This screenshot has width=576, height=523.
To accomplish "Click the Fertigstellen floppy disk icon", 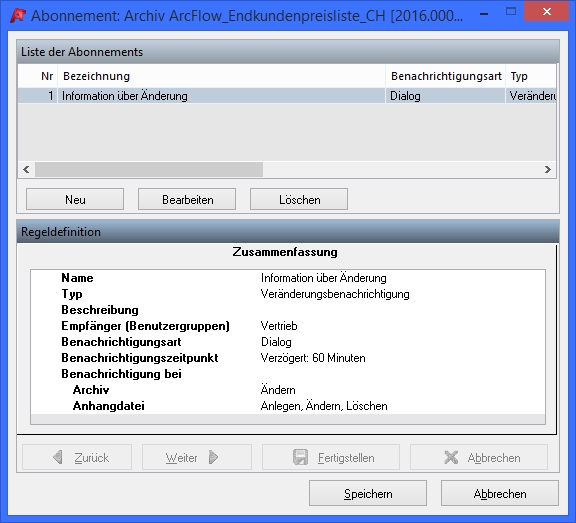I will point(300,457).
